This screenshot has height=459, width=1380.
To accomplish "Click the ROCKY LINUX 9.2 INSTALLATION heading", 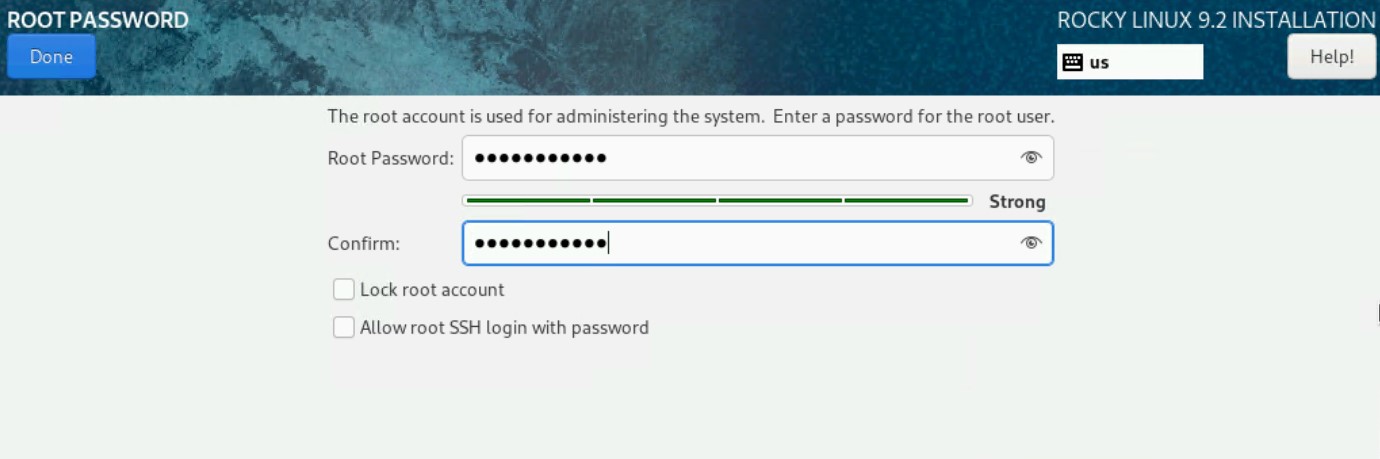I will point(1216,20).
